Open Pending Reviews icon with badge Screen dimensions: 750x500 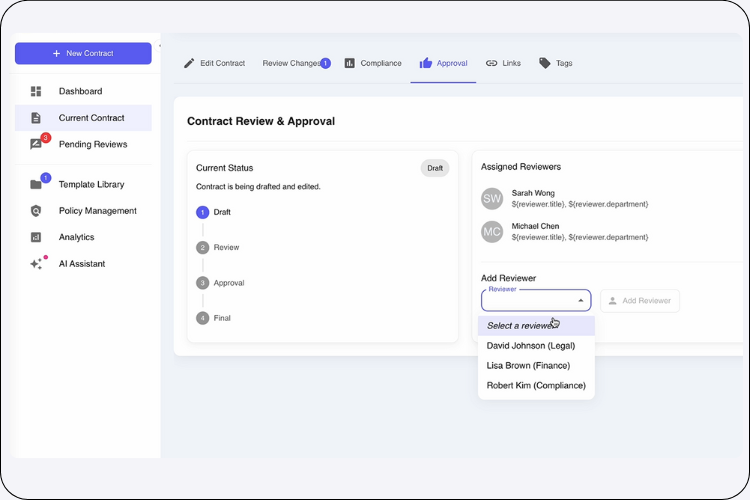pos(37,144)
